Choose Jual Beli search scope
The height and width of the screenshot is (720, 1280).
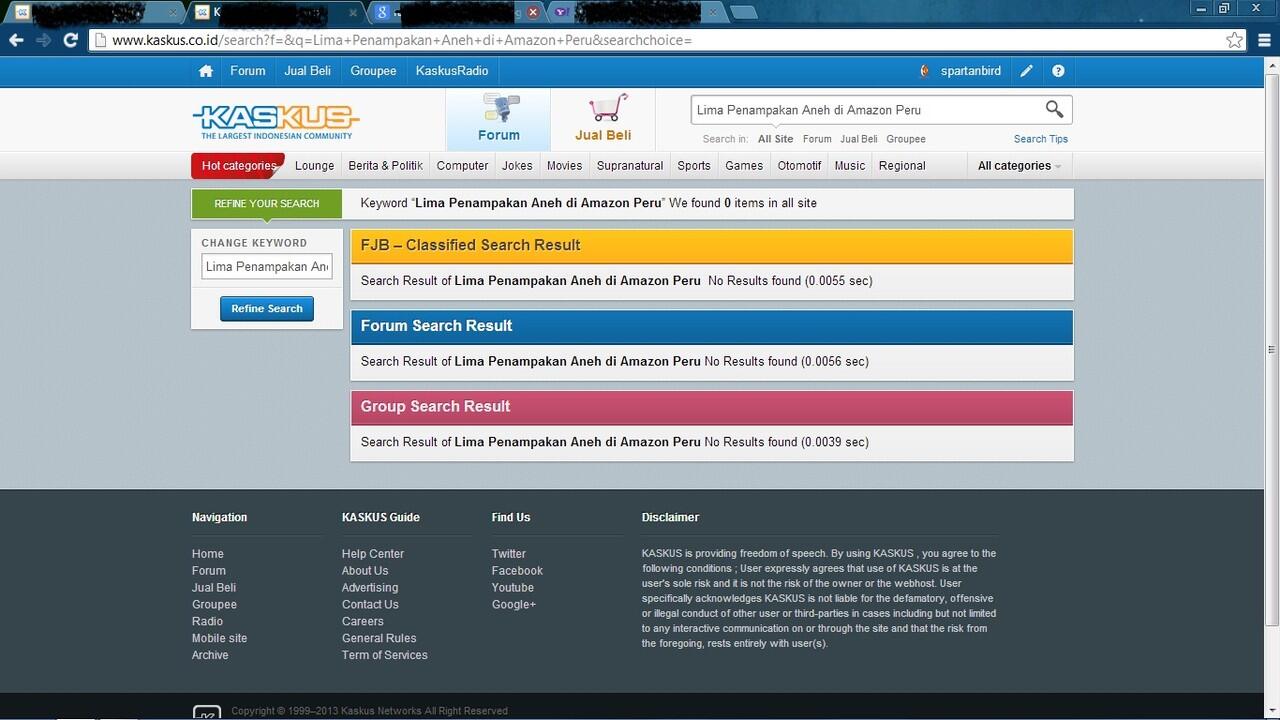859,139
